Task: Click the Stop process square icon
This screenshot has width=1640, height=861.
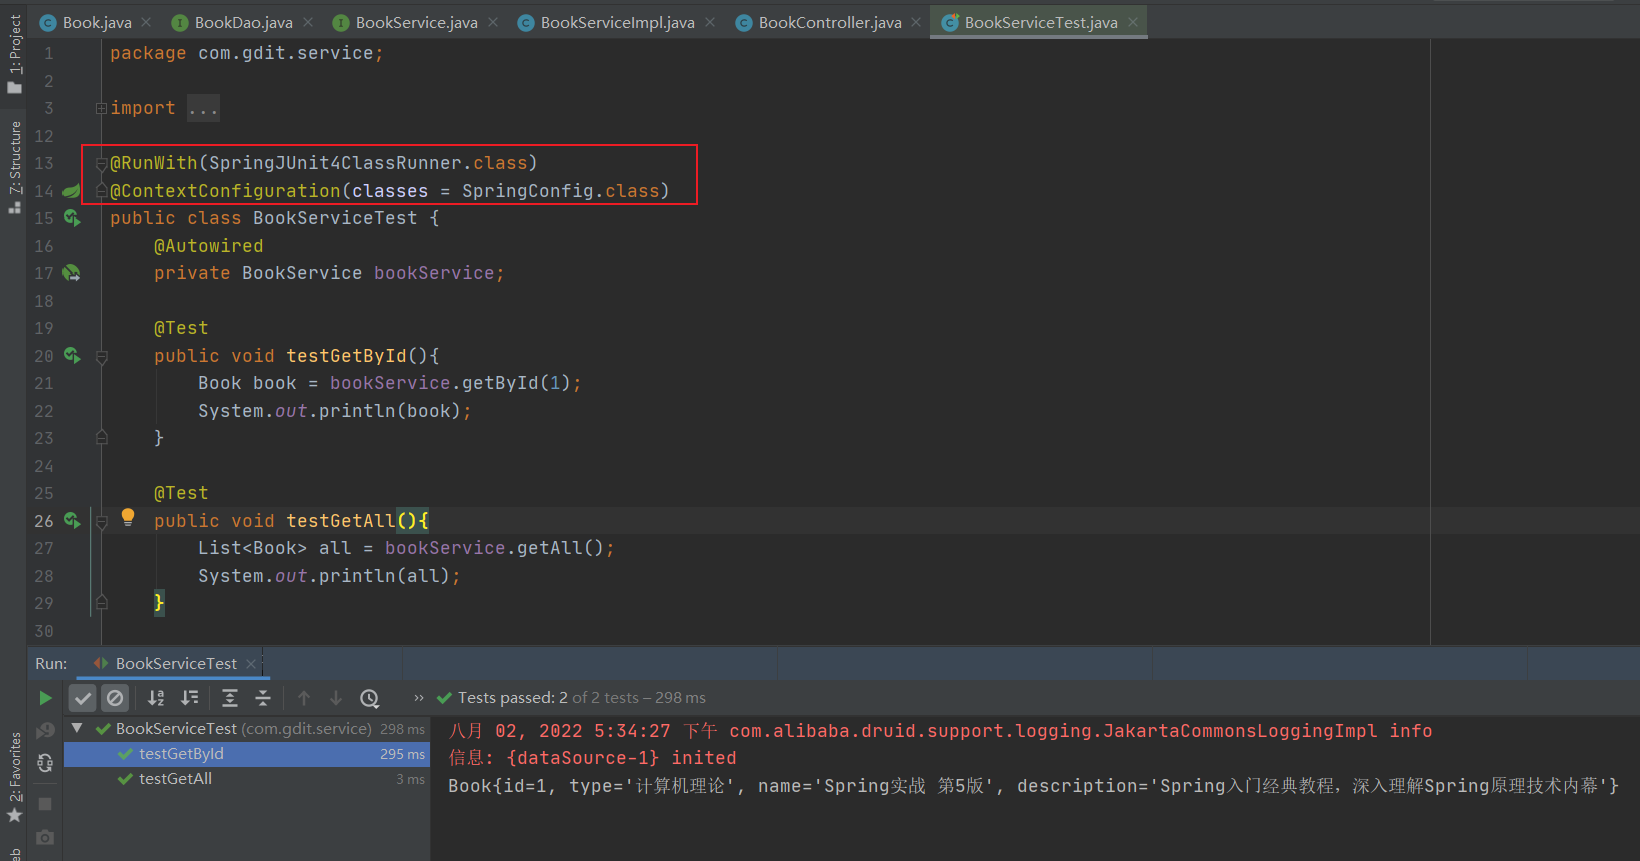Action: 45,804
